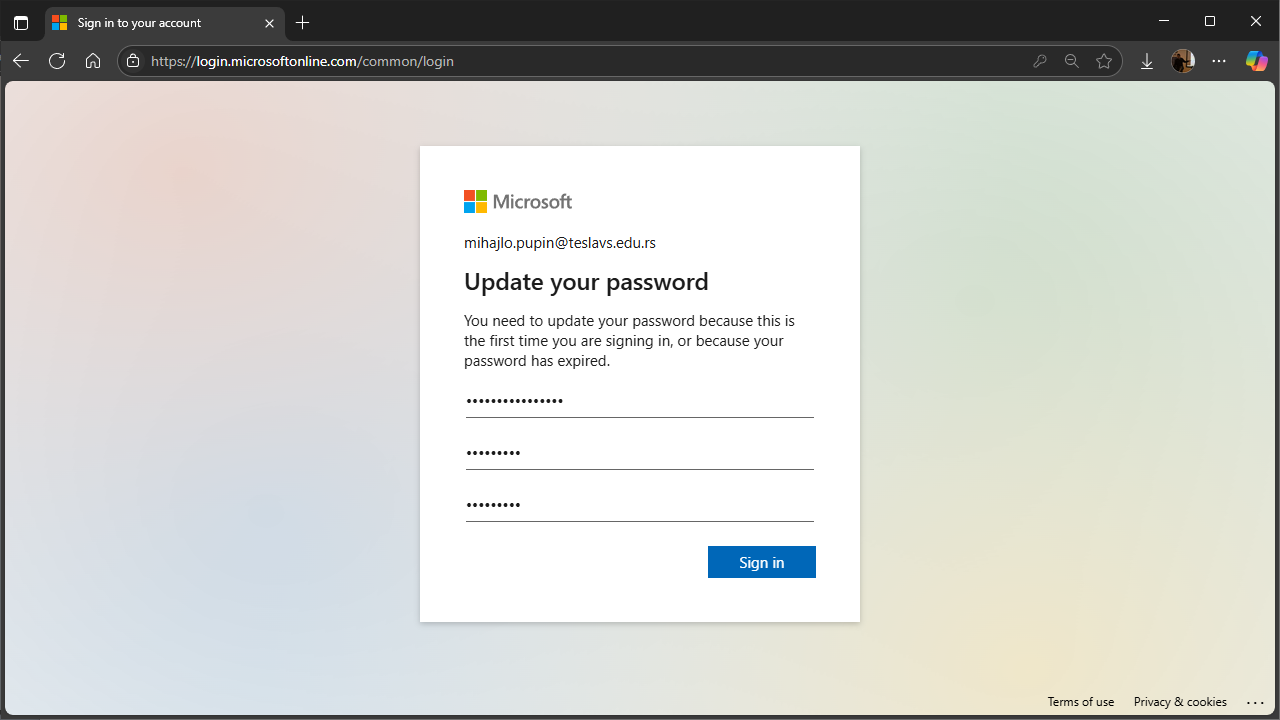Open the browser home page icon

93,61
